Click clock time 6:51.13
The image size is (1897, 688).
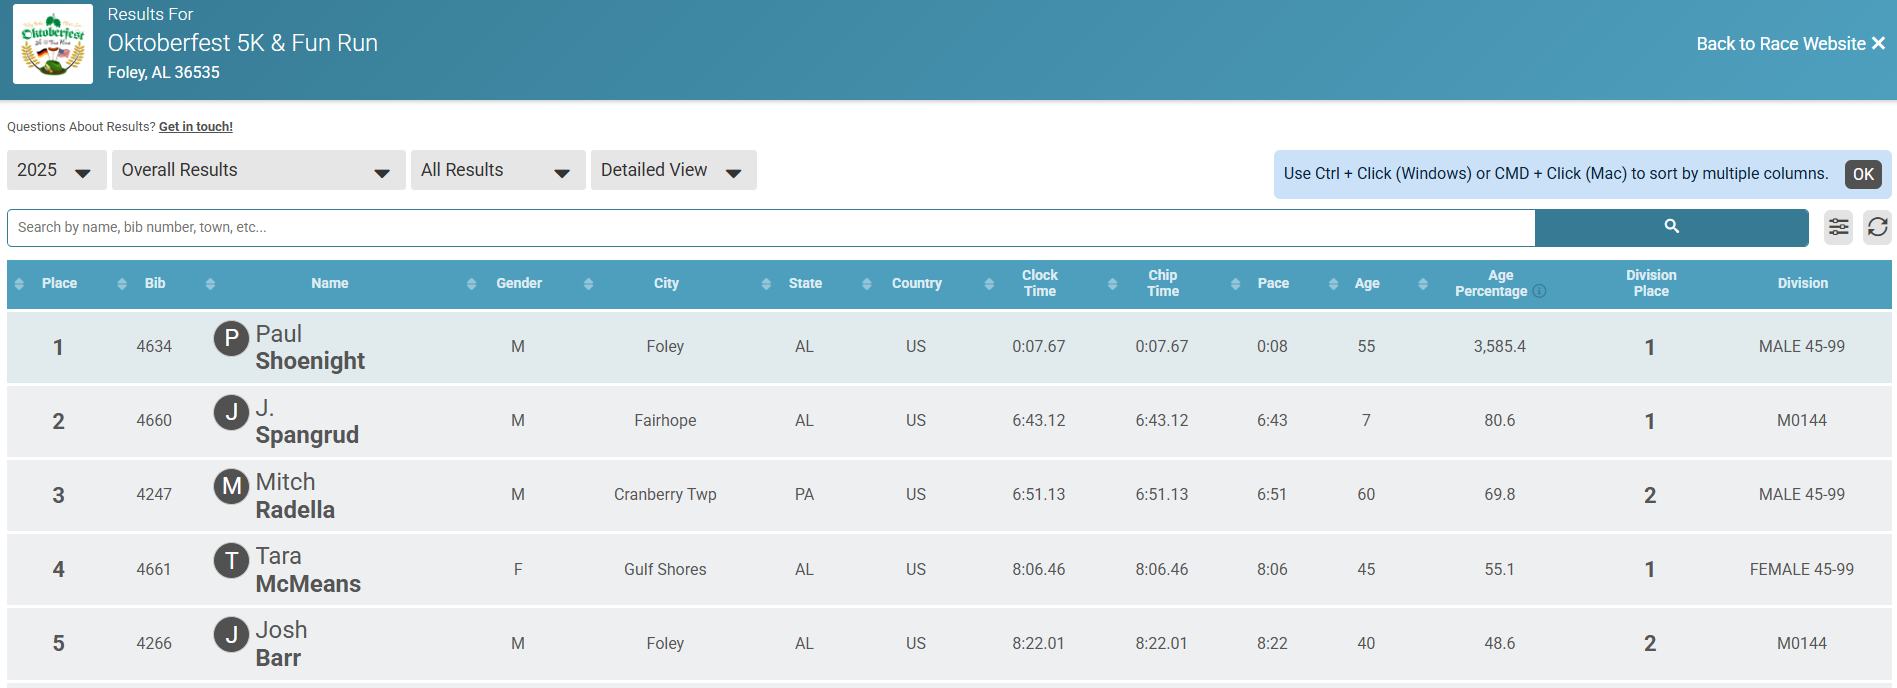(1039, 494)
